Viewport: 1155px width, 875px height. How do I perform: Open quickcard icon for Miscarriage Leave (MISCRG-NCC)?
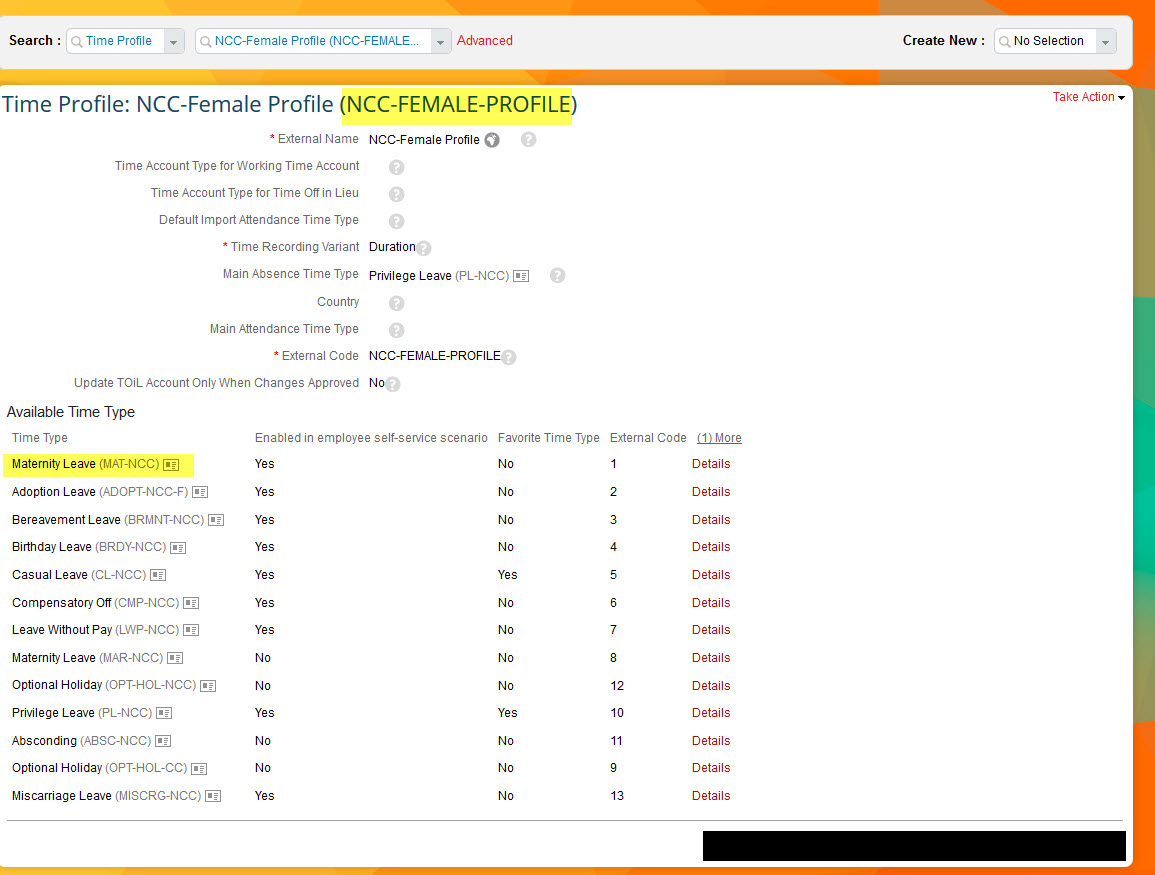point(213,796)
